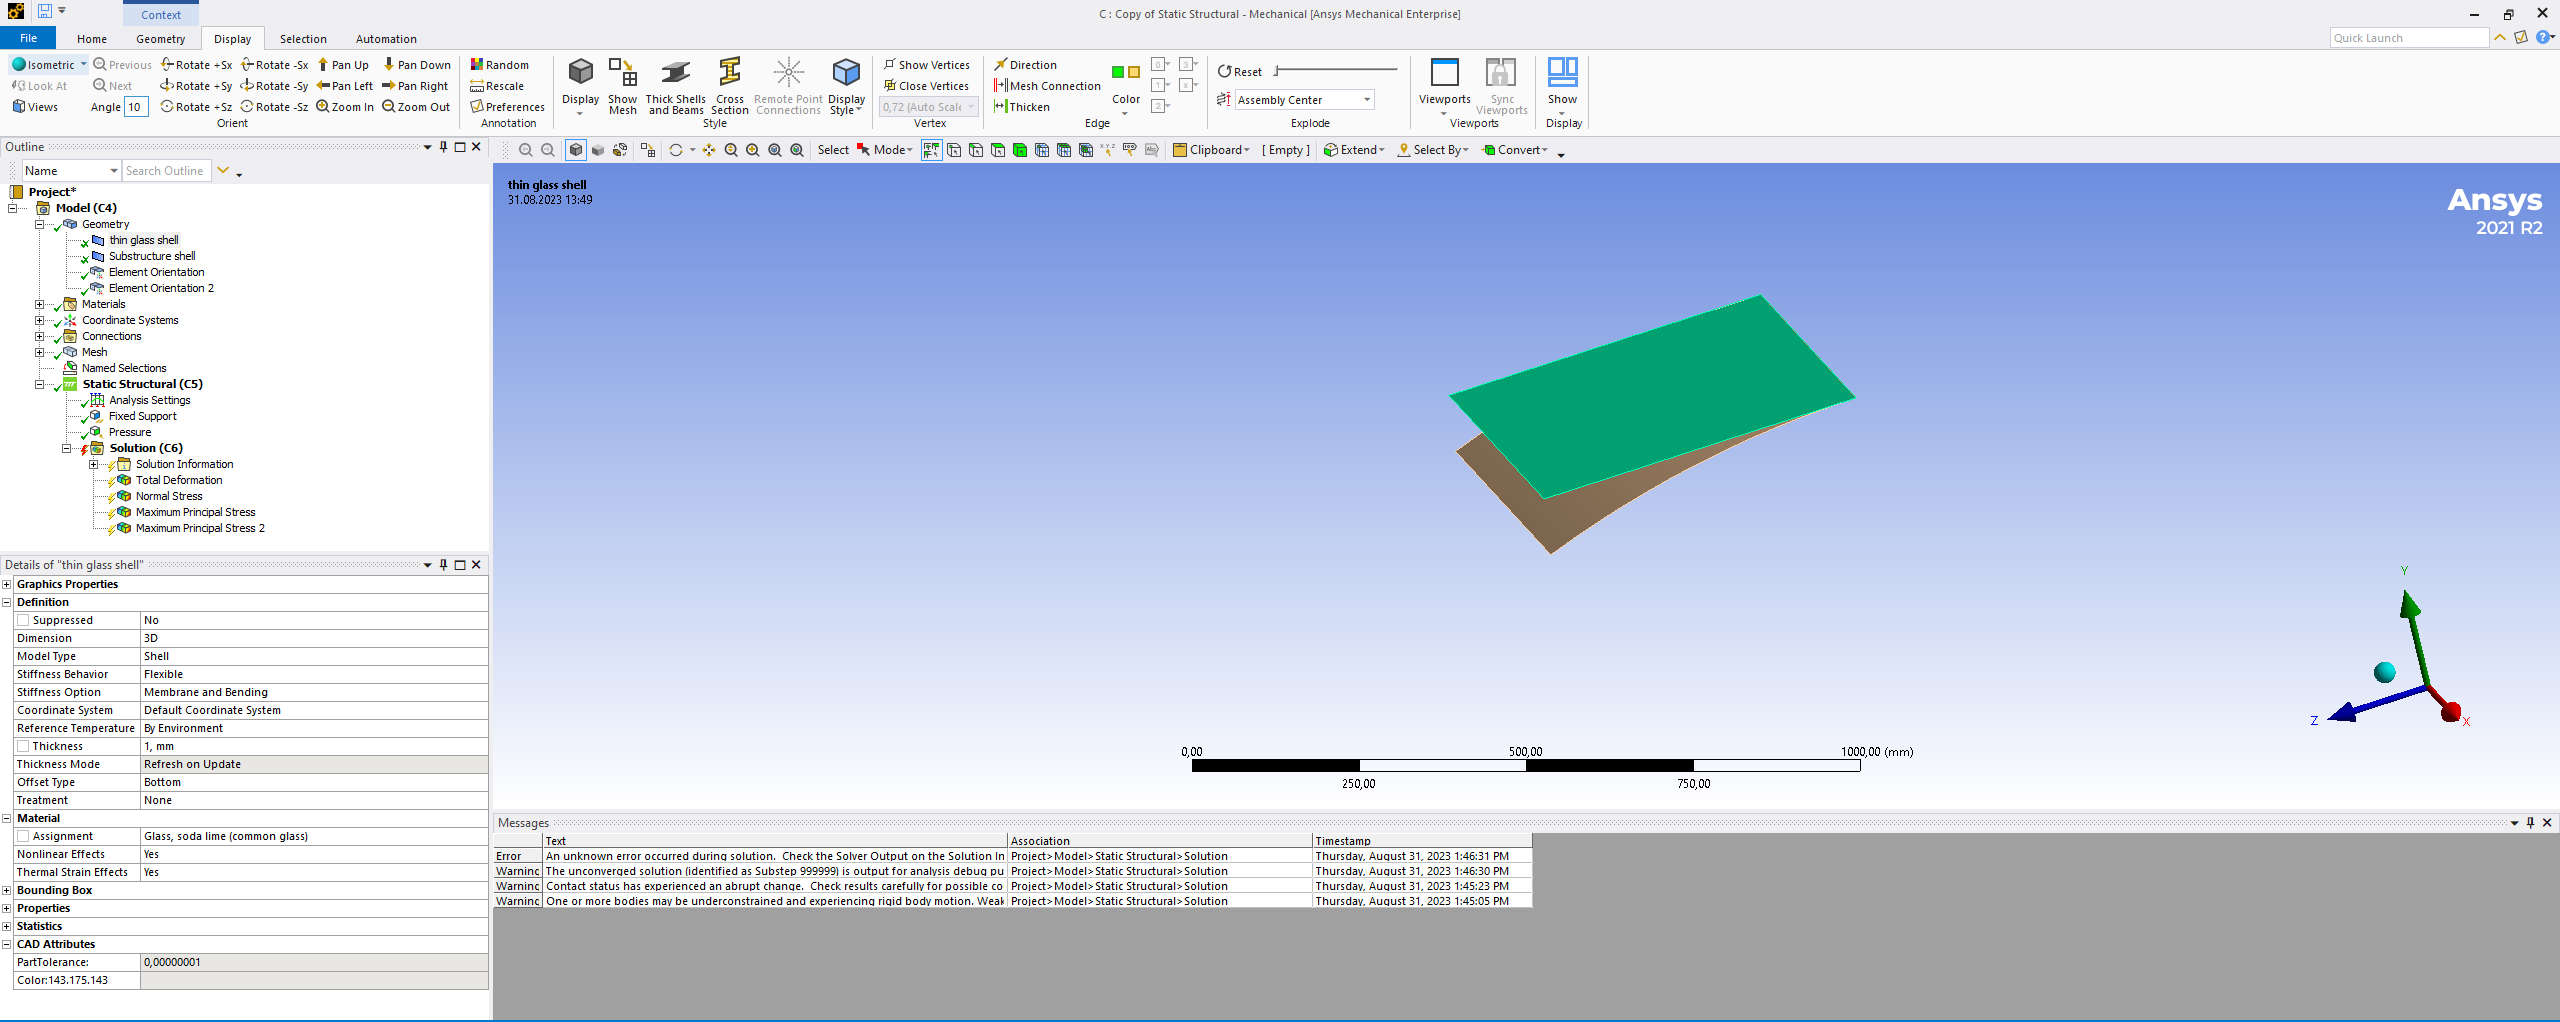The image size is (2560, 1022).
Task: Click the Preferences annotation button
Action: point(507,107)
